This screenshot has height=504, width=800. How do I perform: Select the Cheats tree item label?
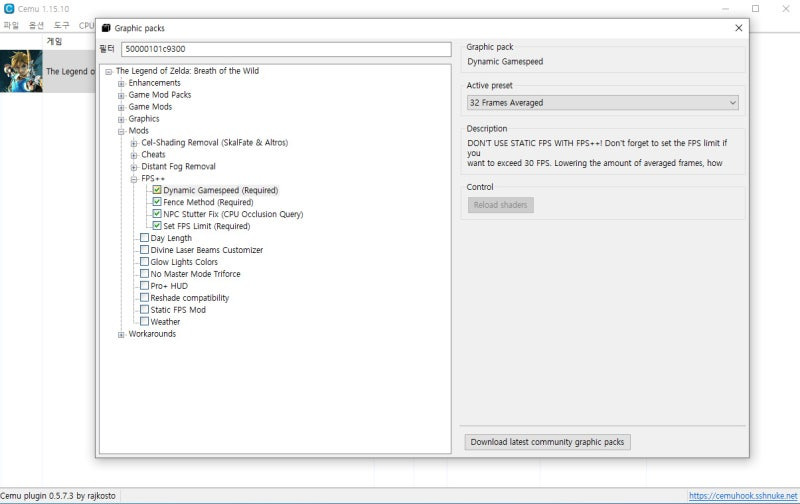pyautogui.click(x=153, y=154)
